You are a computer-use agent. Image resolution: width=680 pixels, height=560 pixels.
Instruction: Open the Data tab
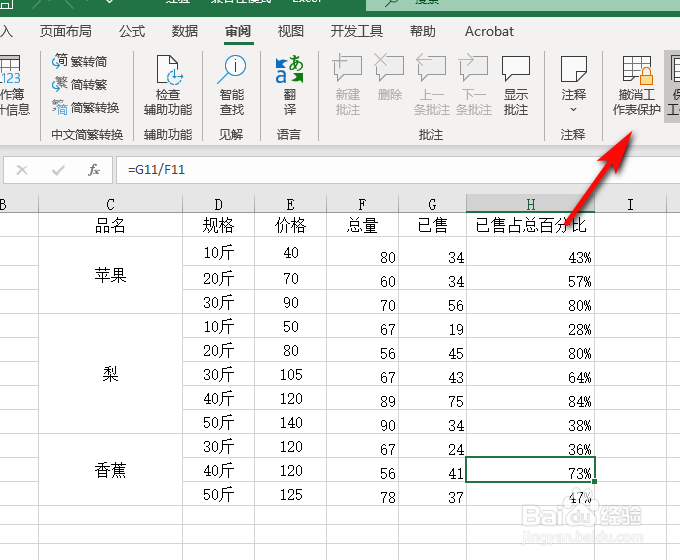click(184, 31)
